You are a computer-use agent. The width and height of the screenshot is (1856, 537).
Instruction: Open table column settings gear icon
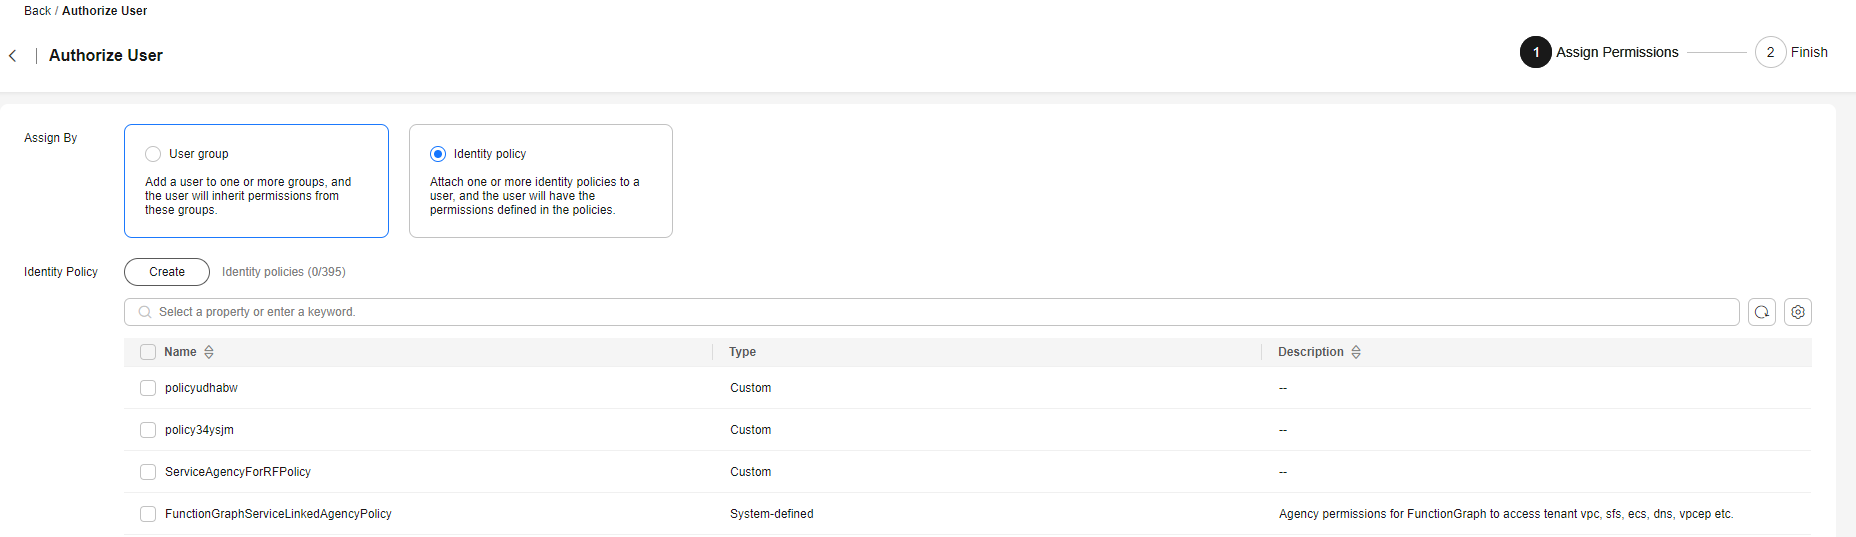click(1798, 312)
